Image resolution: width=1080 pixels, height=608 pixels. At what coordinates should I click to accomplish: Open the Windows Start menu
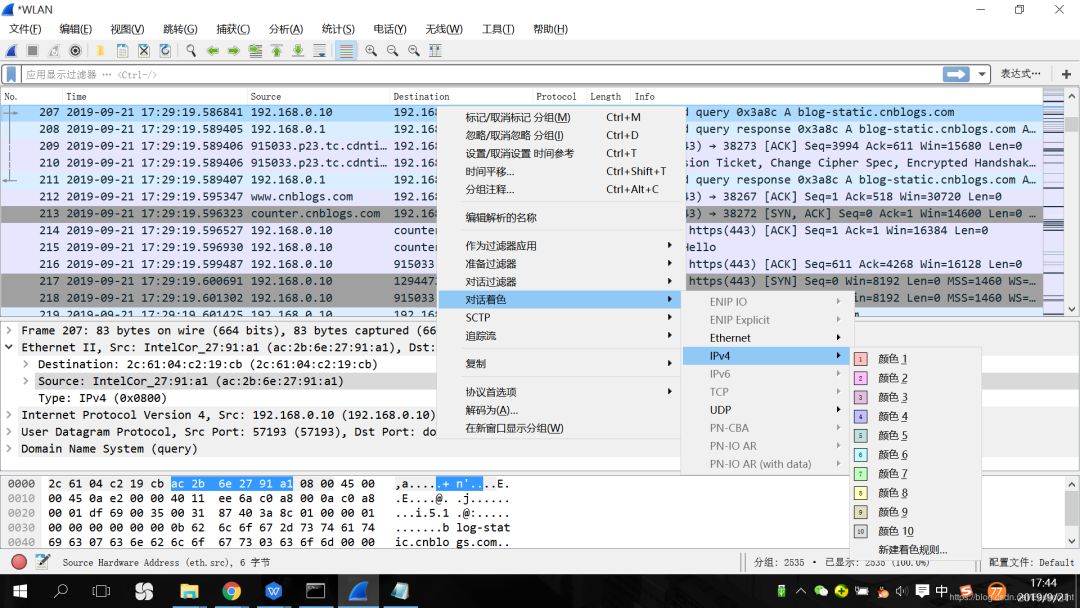coord(20,591)
